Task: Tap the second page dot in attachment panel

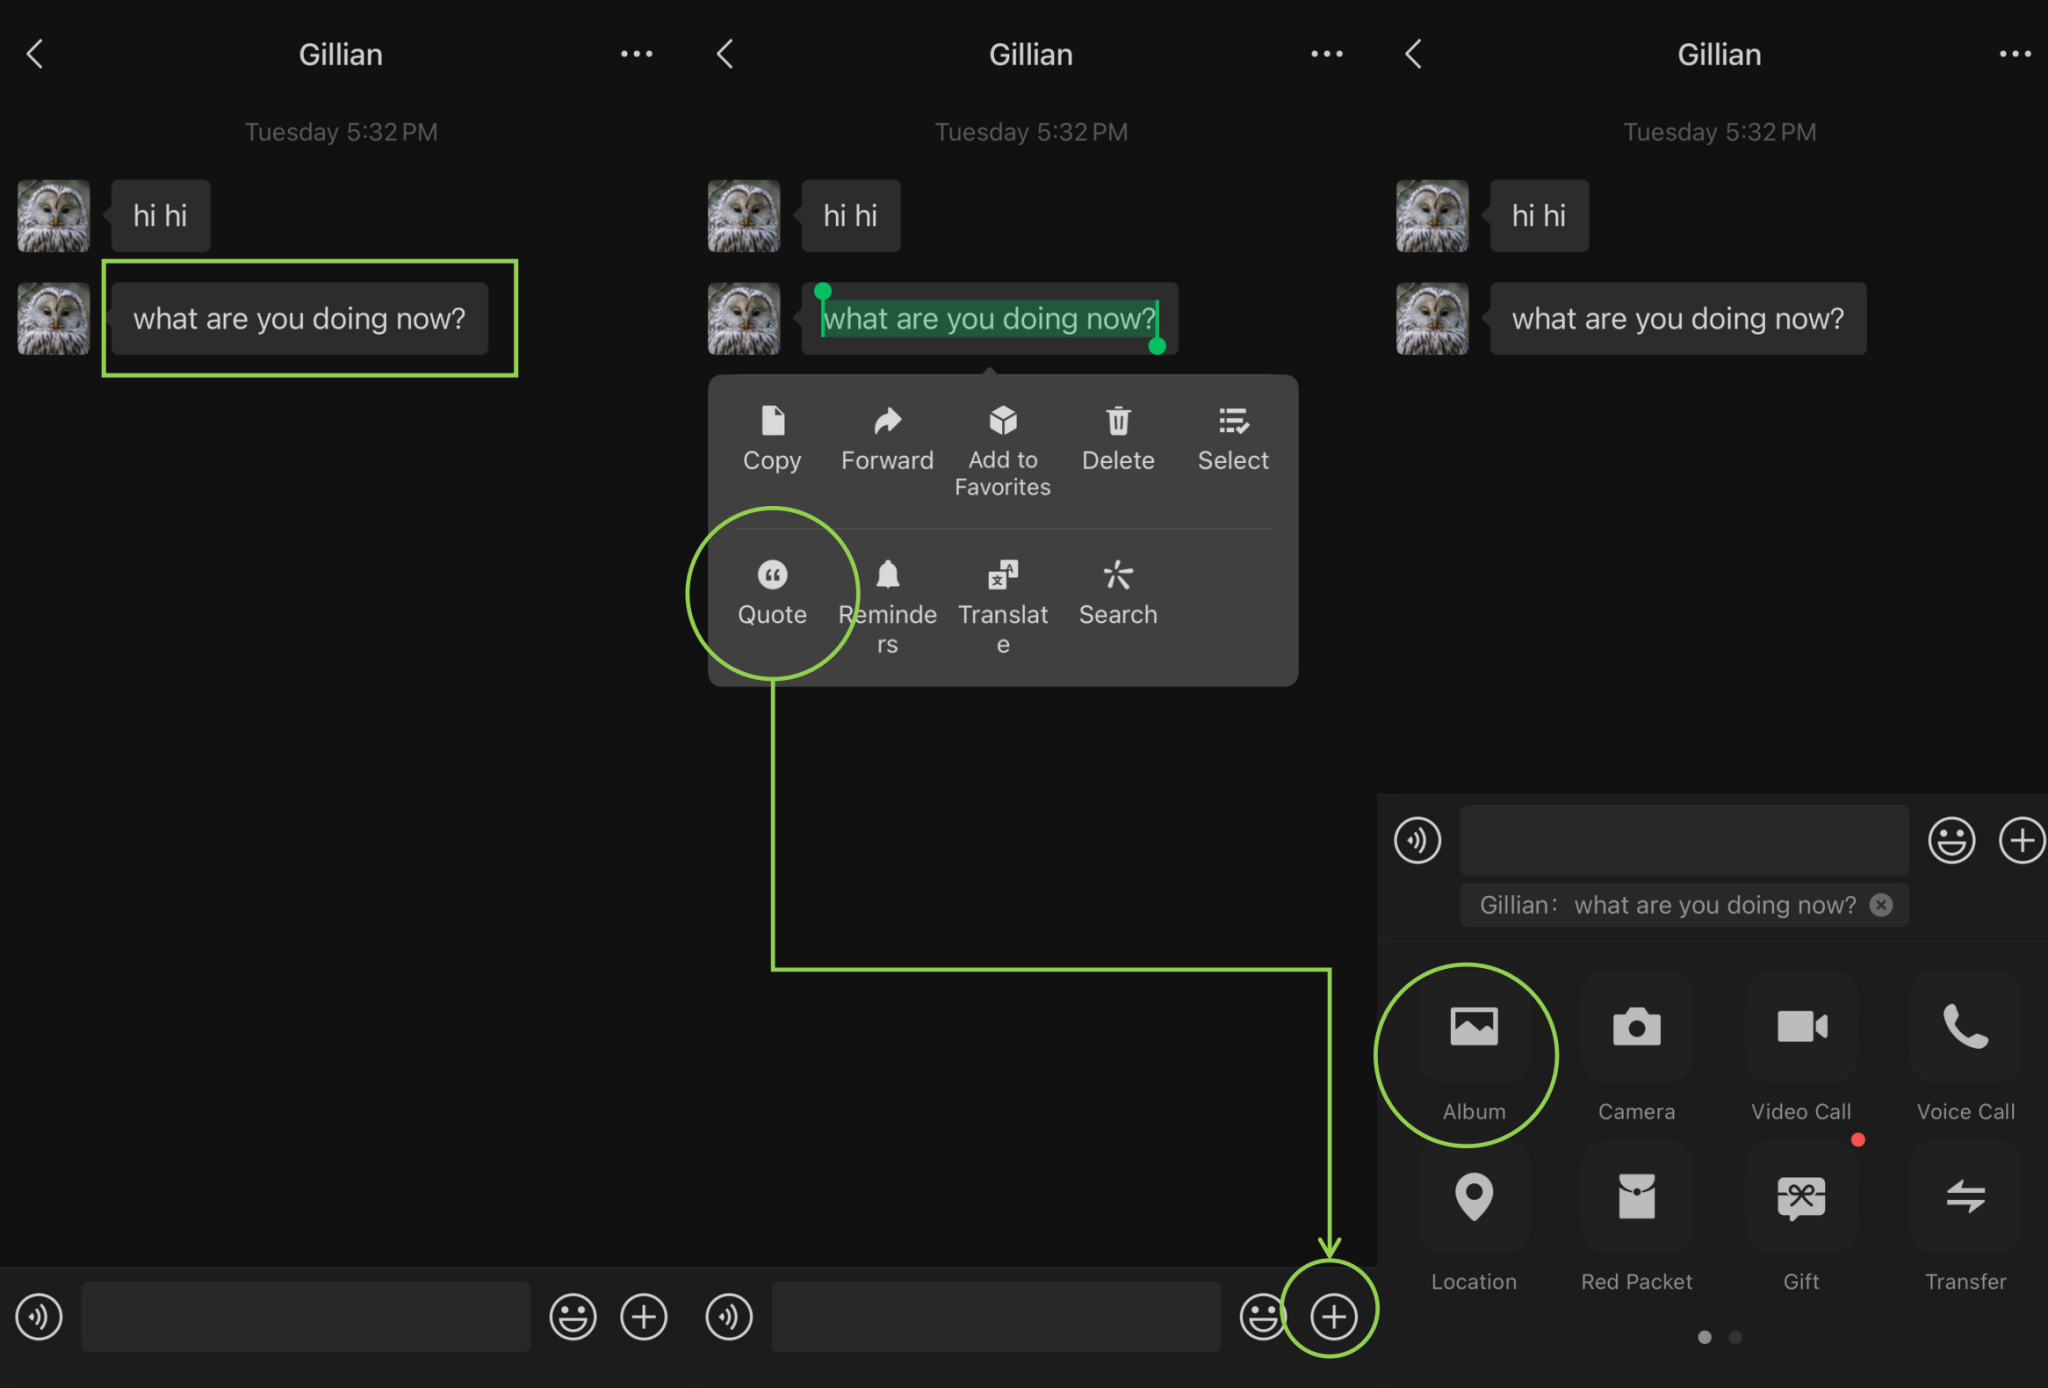Action: (1736, 1337)
